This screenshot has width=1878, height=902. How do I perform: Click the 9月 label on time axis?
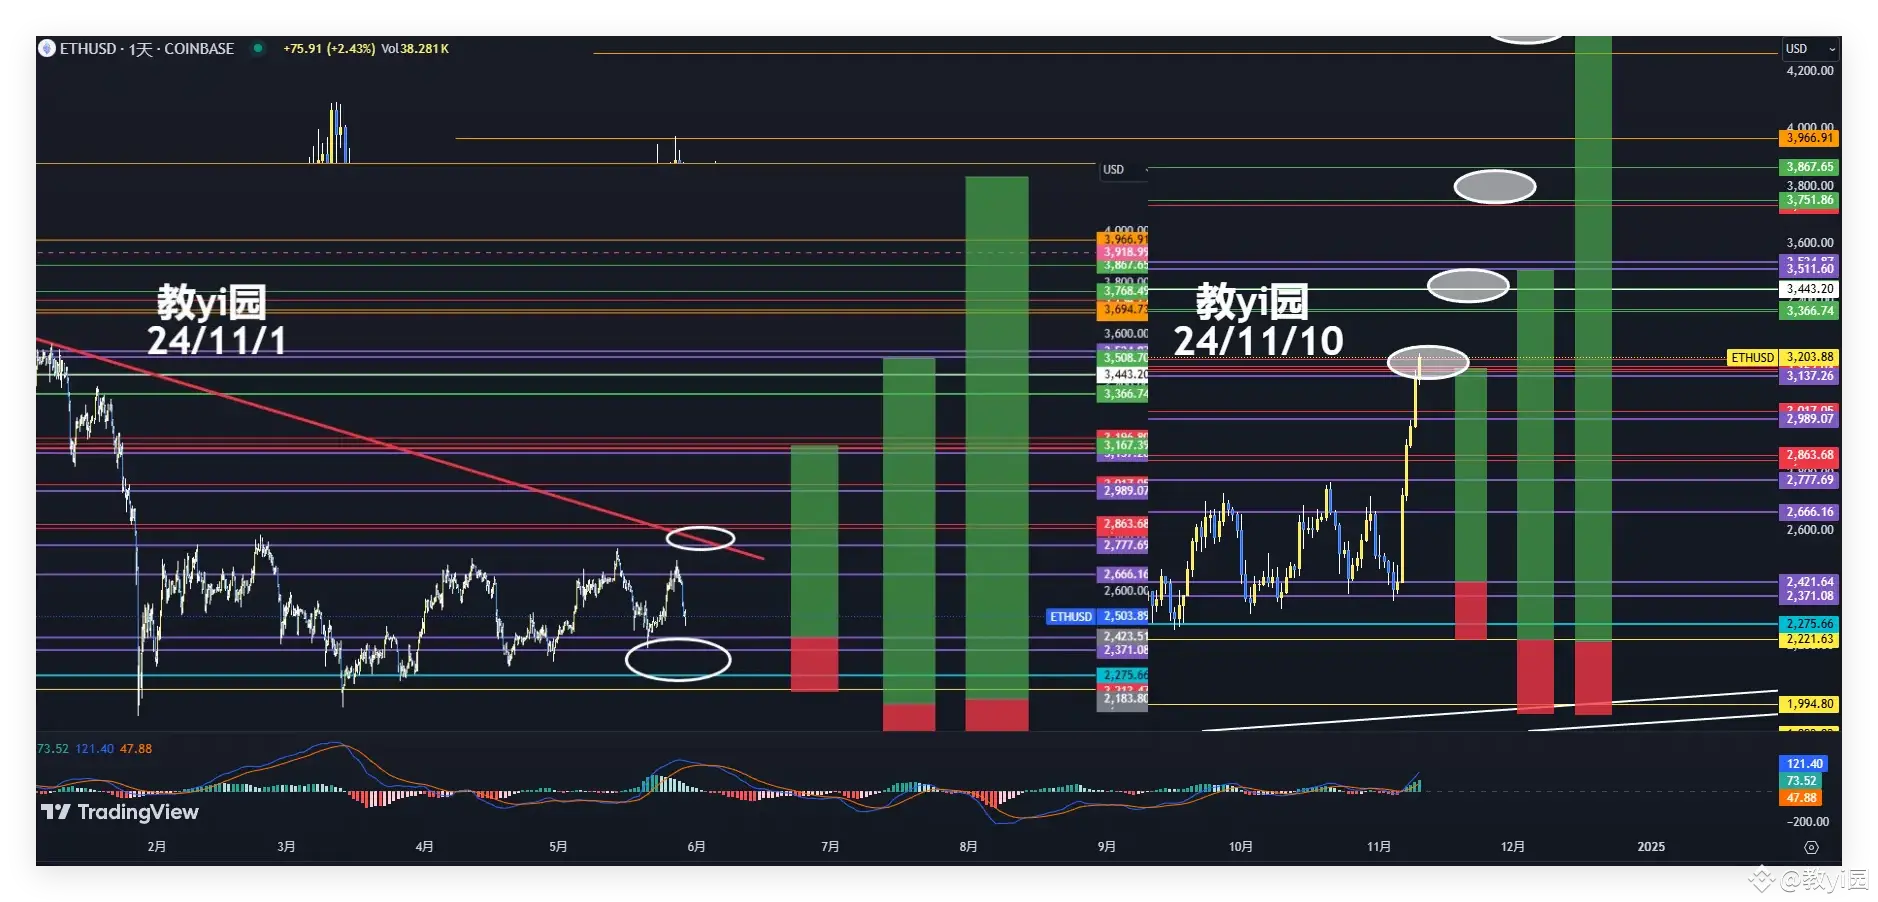(1107, 847)
